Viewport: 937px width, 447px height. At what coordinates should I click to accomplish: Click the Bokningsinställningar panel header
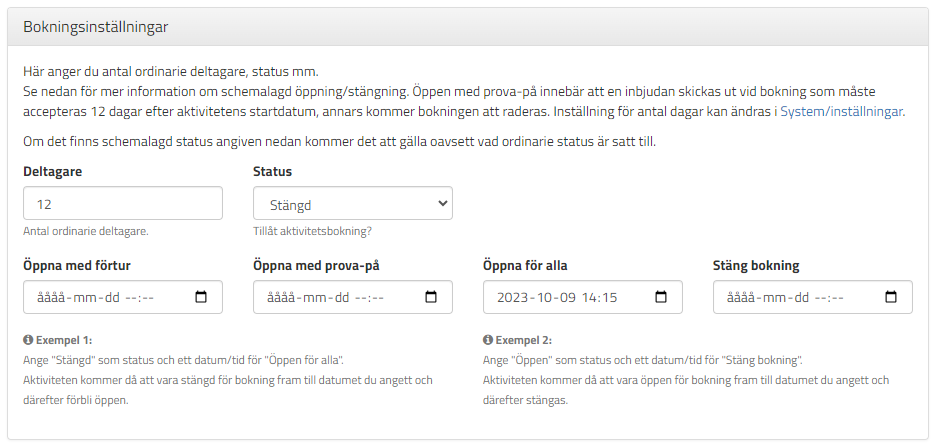[468, 27]
